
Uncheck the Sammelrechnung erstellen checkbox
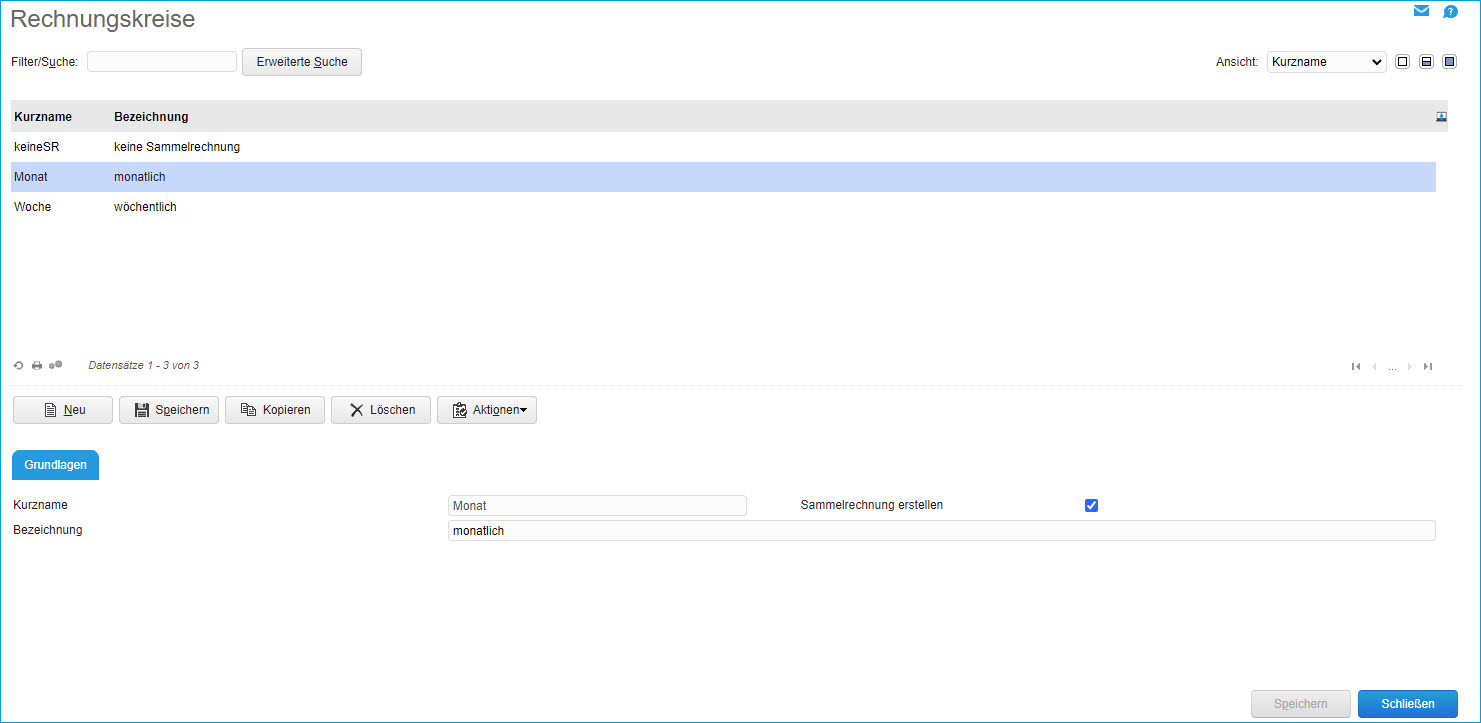coord(1091,505)
